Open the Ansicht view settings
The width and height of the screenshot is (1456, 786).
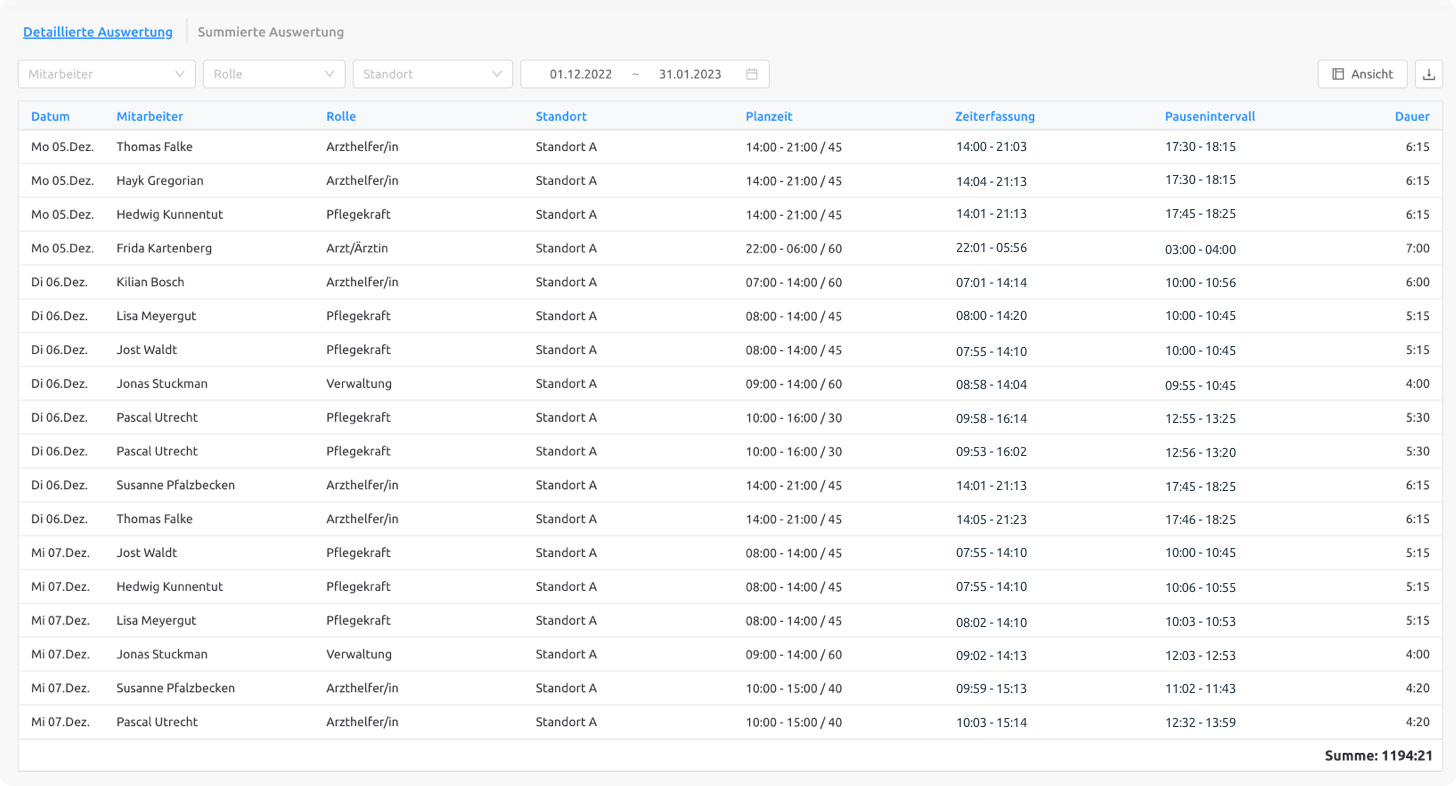point(1363,74)
